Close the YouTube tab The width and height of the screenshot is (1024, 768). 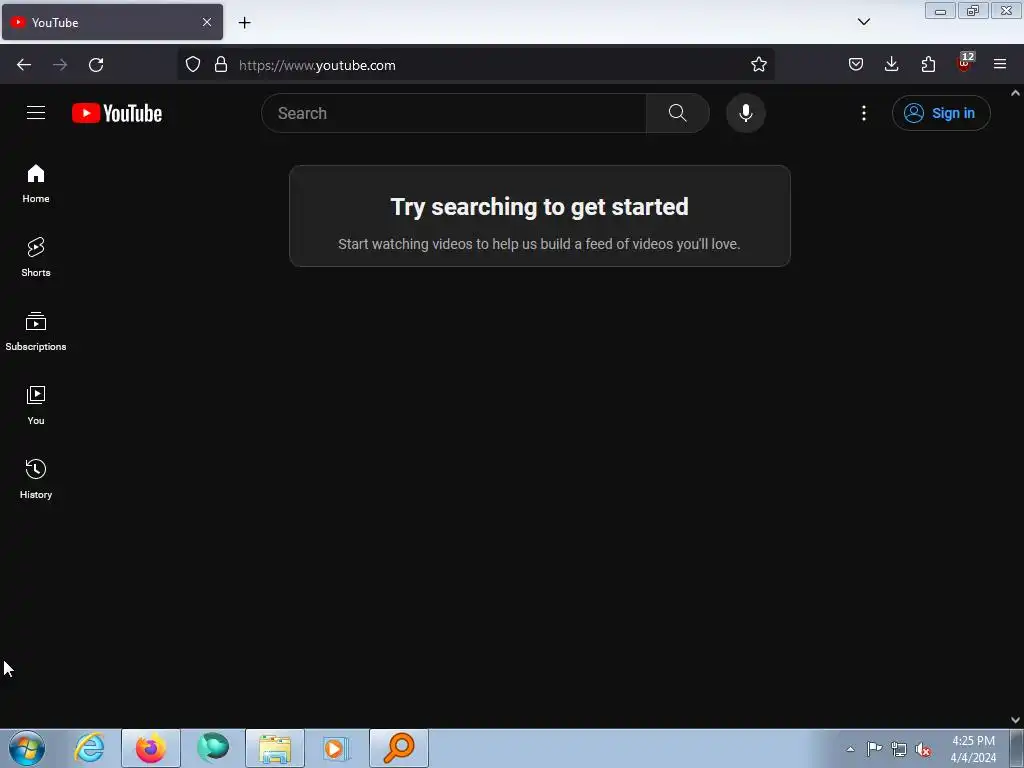pos(207,22)
